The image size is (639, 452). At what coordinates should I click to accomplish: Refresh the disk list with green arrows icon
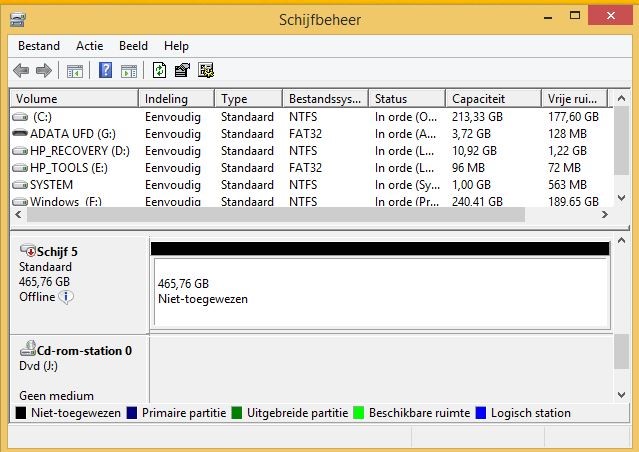pyautogui.click(x=159, y=70)
